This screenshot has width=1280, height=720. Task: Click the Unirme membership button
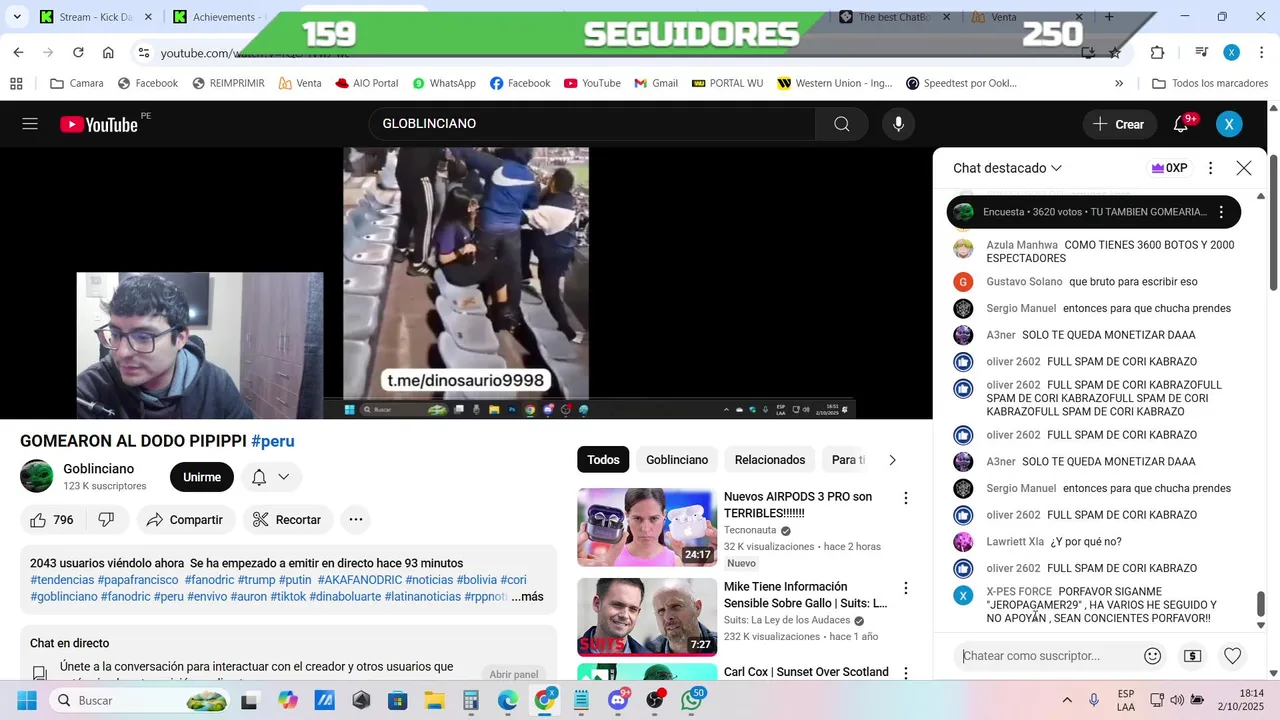pyautogui.click(x=201, y=477)
